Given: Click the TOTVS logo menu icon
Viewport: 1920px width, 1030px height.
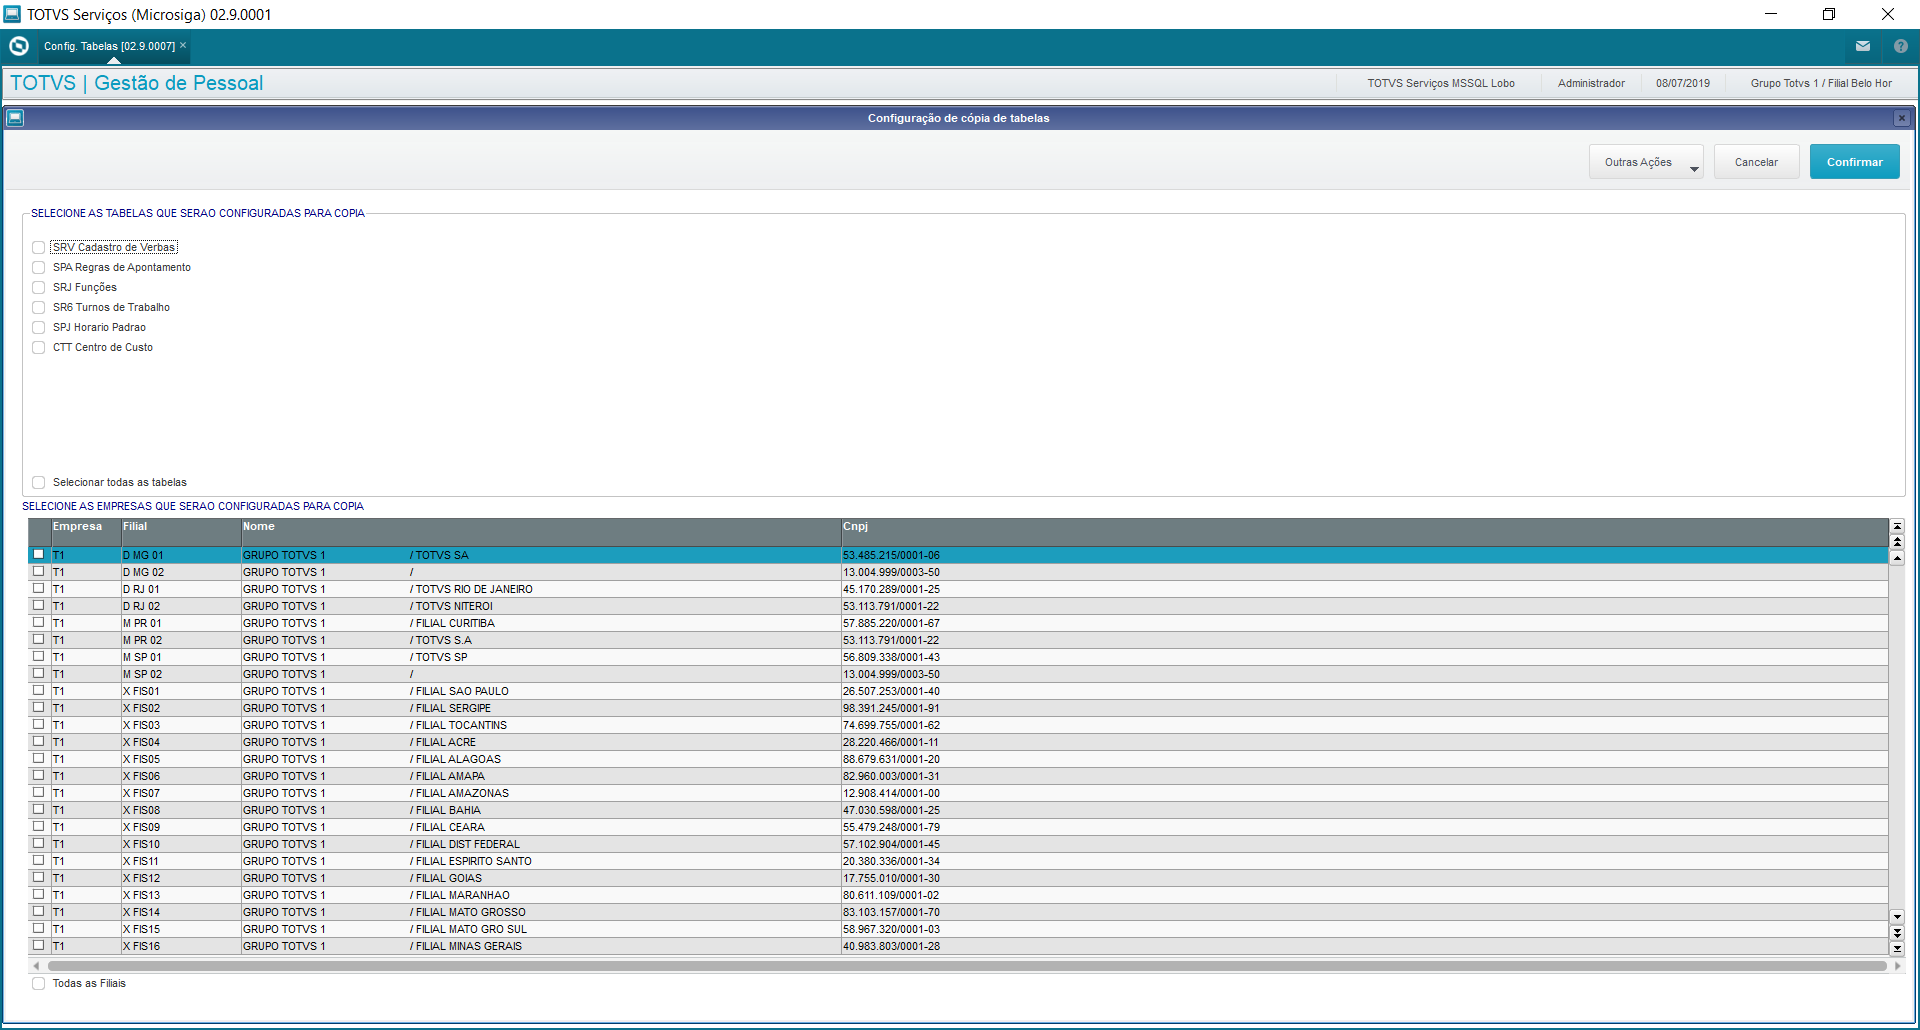Looking at the screenshot, I should (x=19, y=46).
